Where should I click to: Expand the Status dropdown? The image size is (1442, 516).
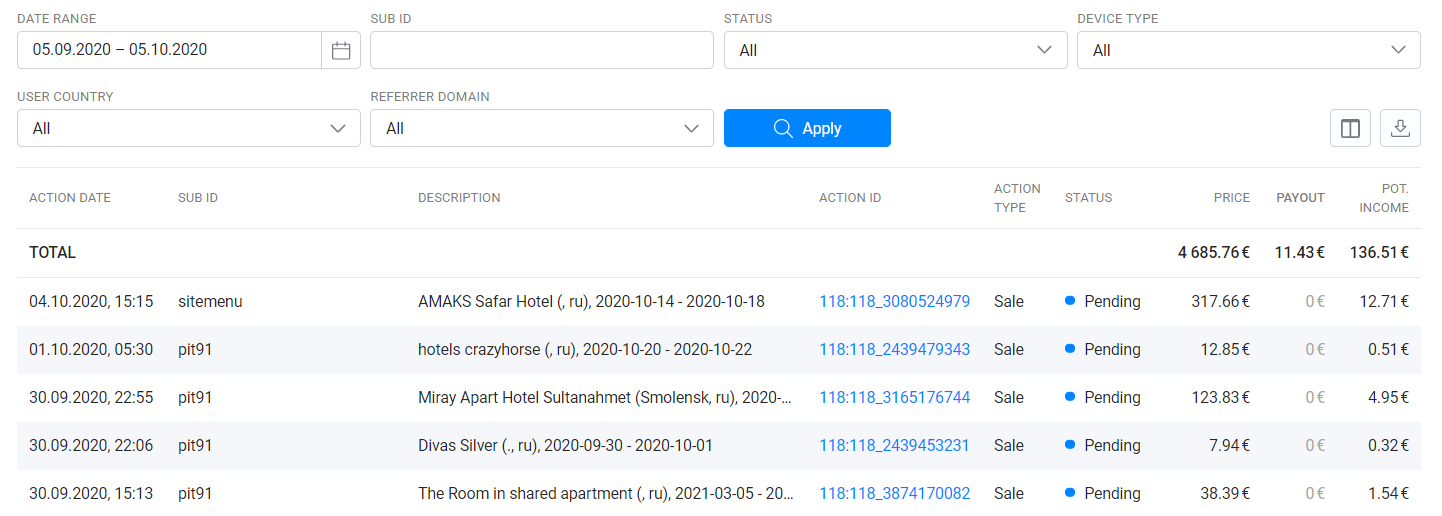pos(895,50)
